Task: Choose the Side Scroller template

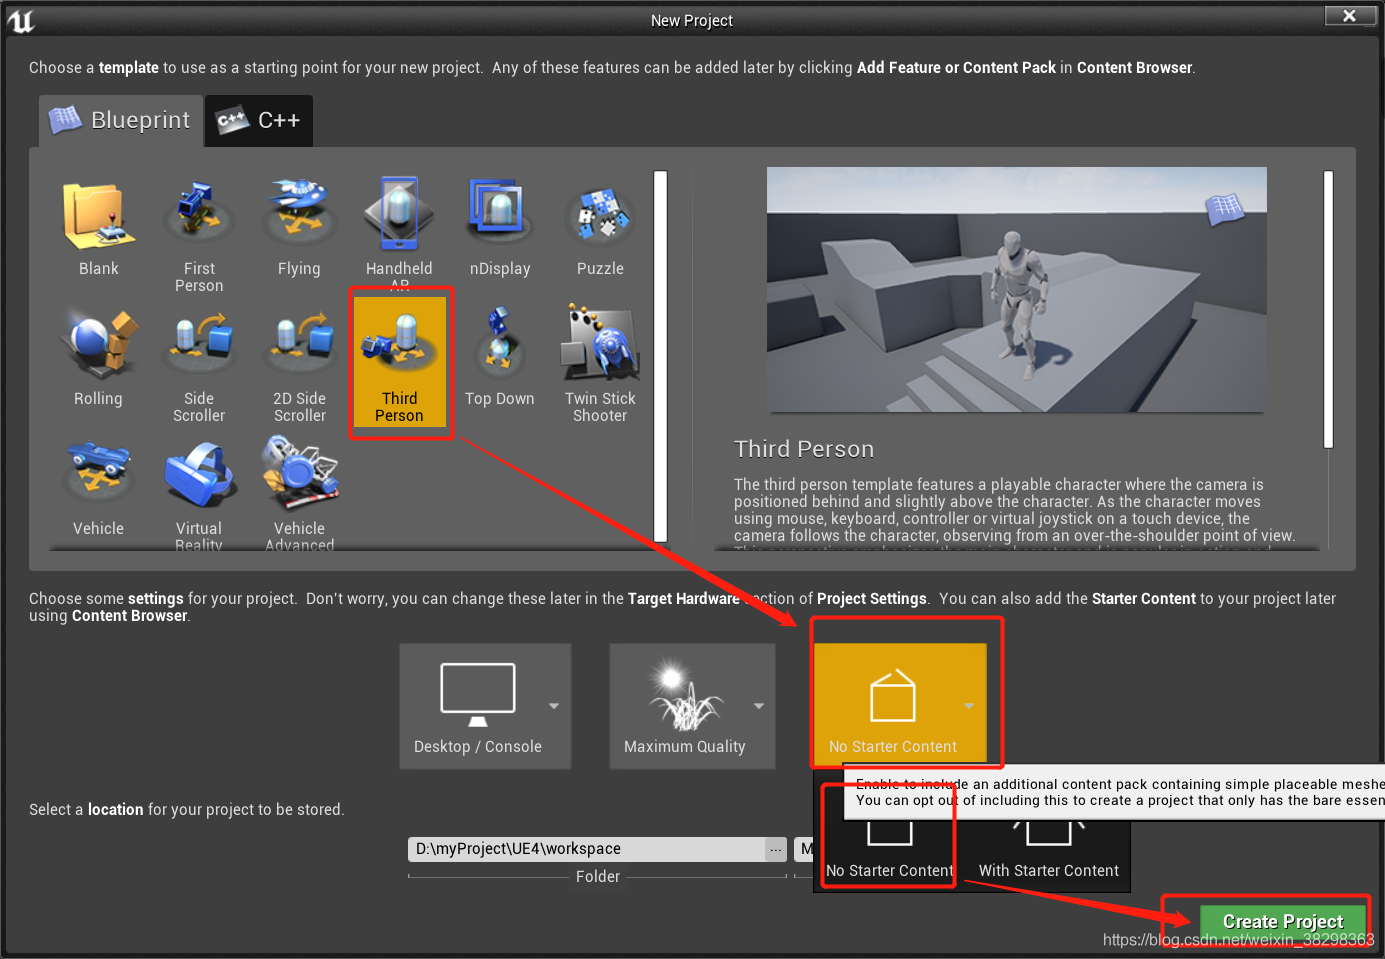Action: [199, 365]
